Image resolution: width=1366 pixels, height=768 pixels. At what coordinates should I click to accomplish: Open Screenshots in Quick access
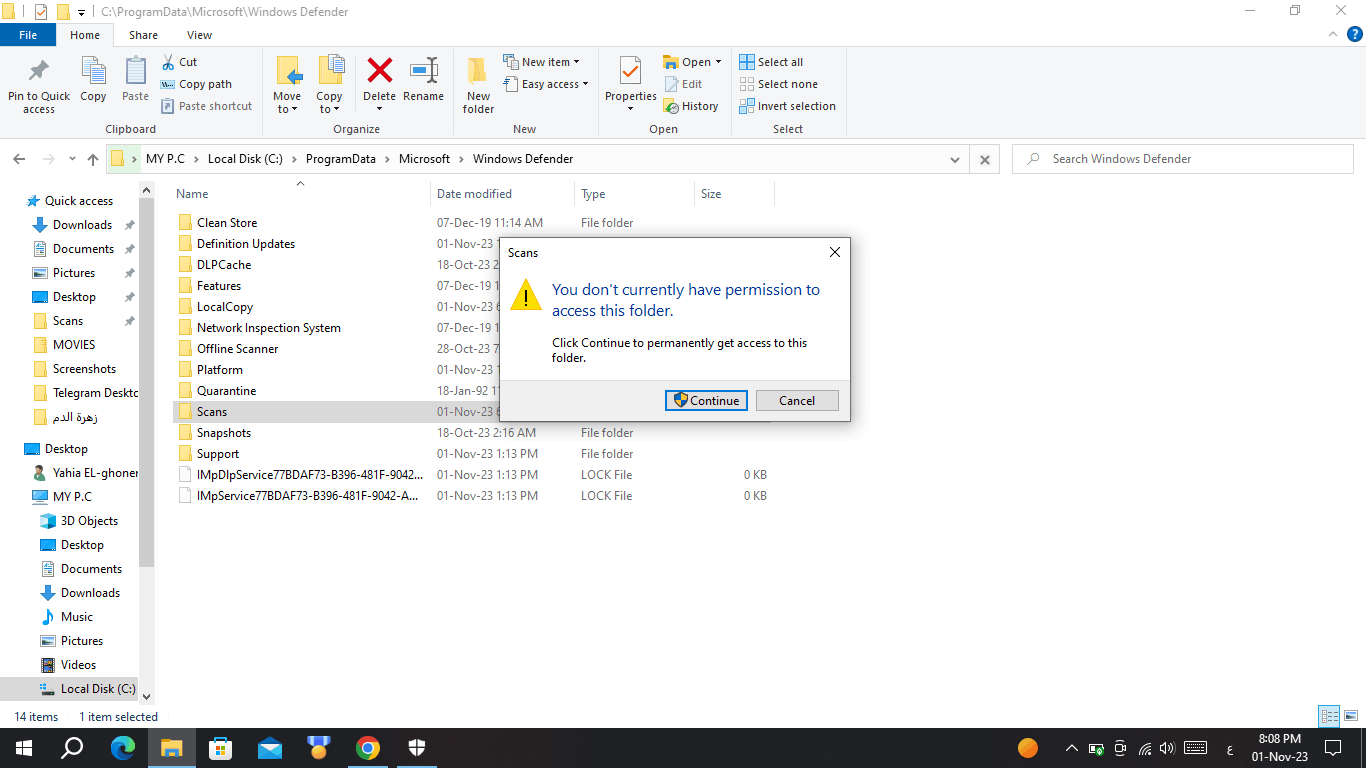84,369
